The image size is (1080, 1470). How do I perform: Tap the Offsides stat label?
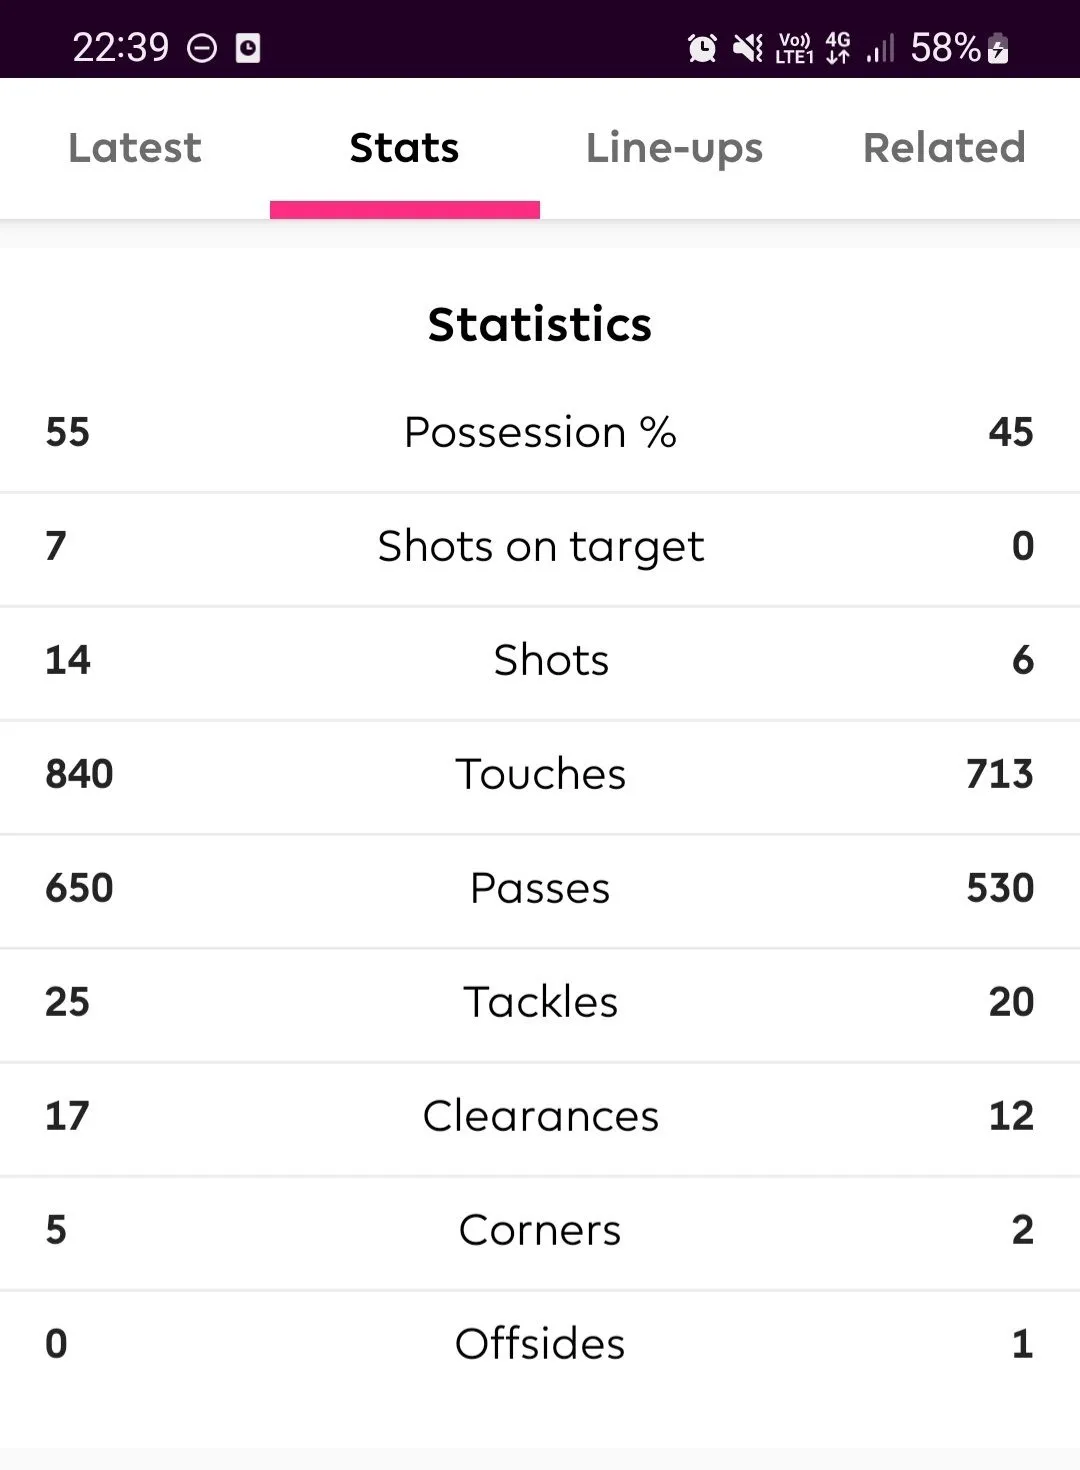(540, 1344)
